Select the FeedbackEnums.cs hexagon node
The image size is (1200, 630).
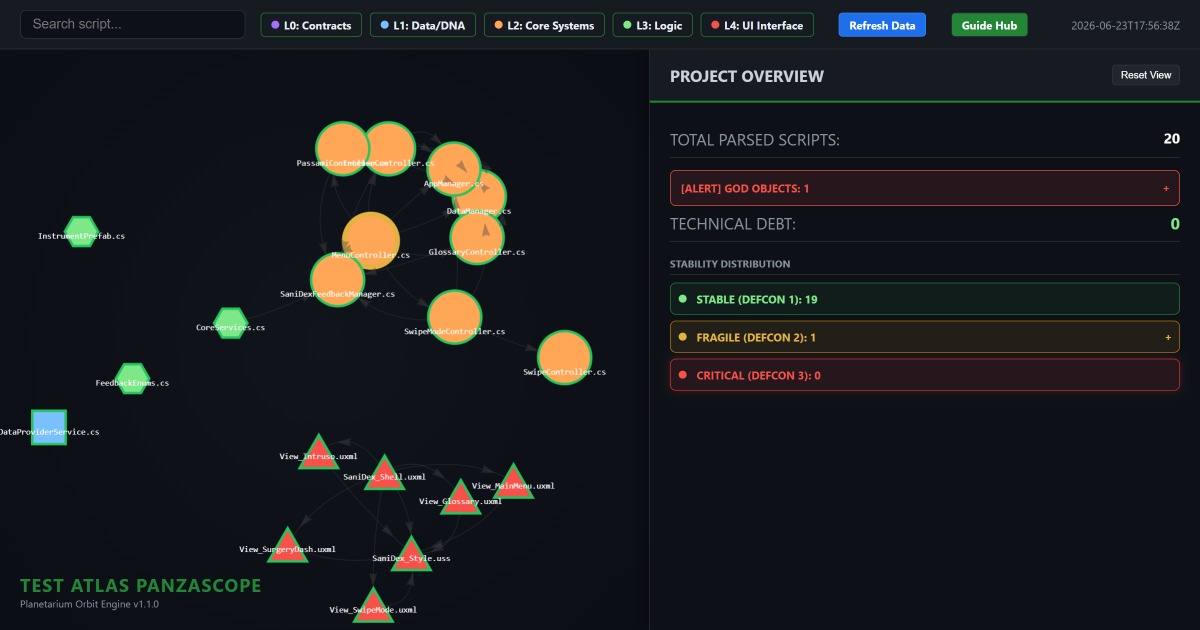coord(132,378)
